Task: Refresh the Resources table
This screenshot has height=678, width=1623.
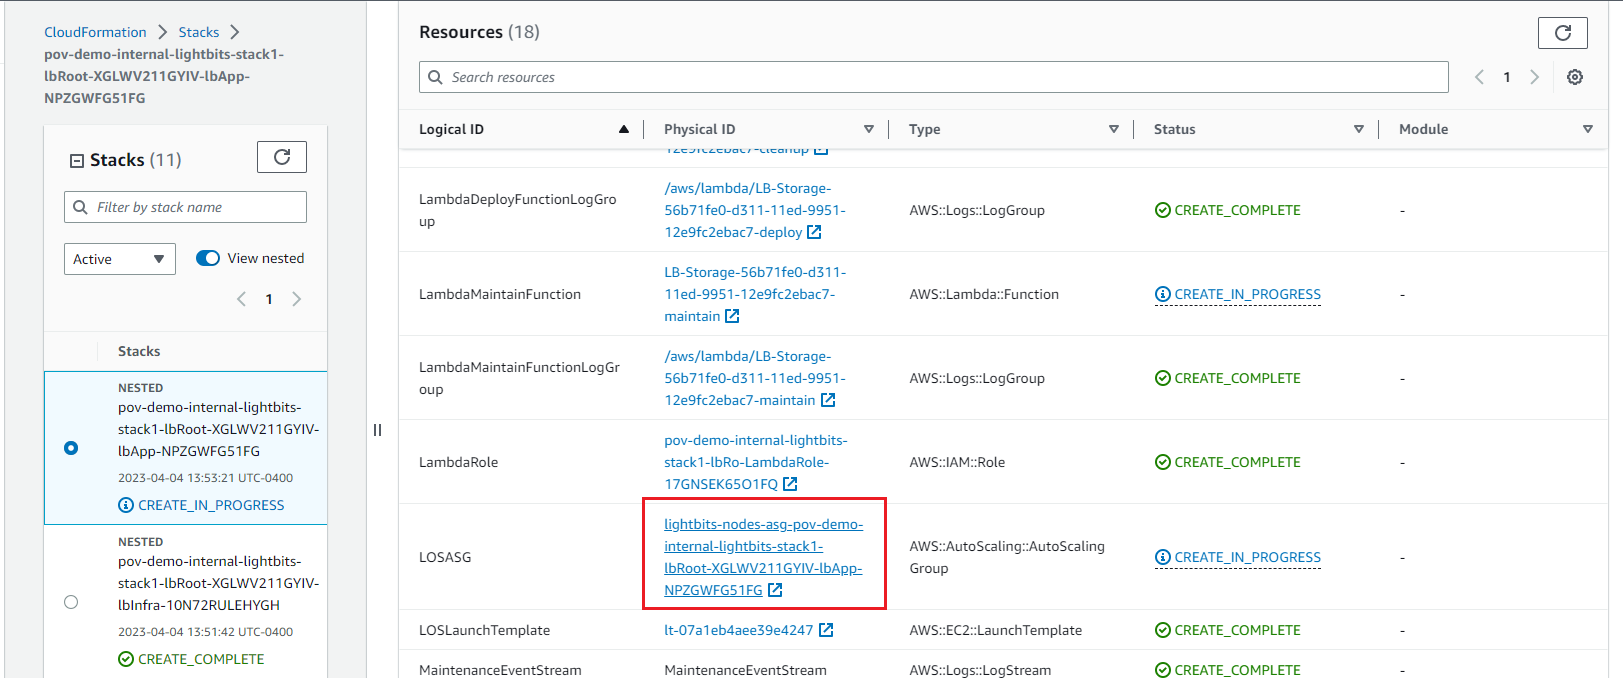Action: click(1563, 33)
